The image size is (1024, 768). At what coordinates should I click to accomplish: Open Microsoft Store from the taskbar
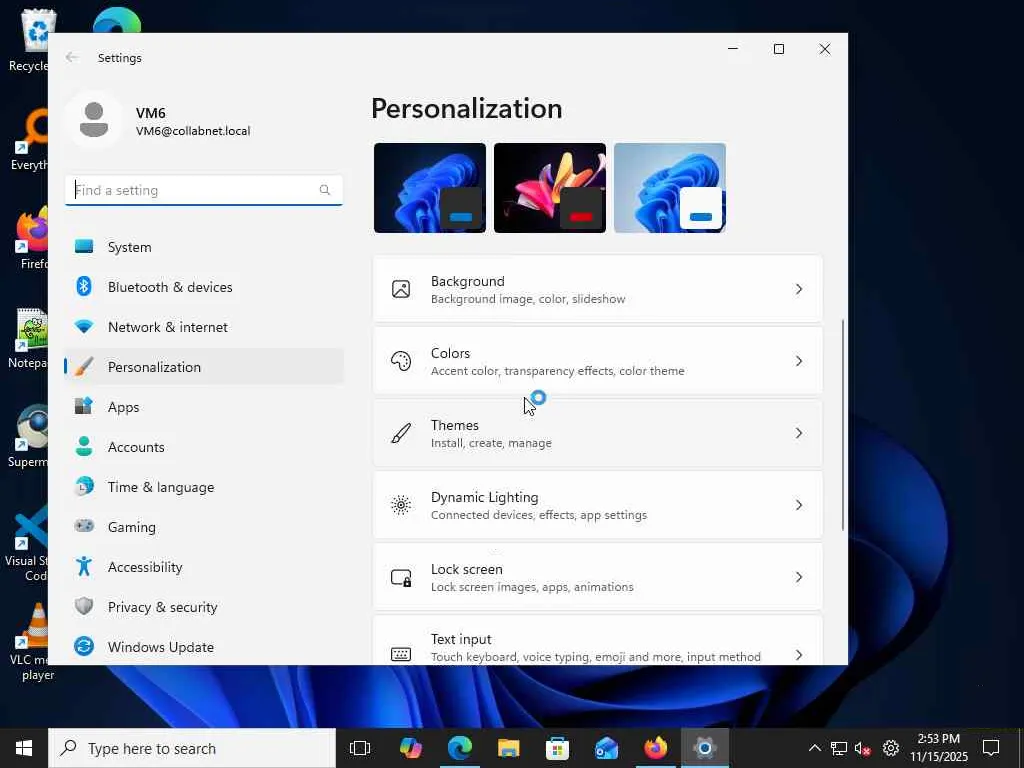558,748
